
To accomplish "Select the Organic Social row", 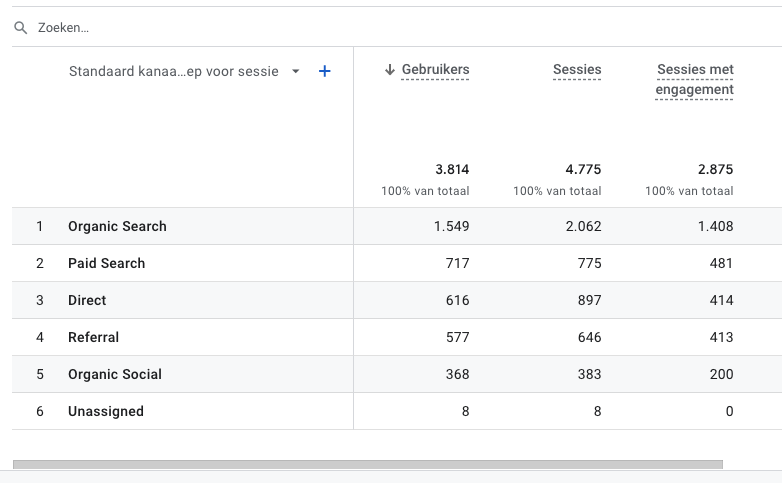I will click(x=114, y=374).
